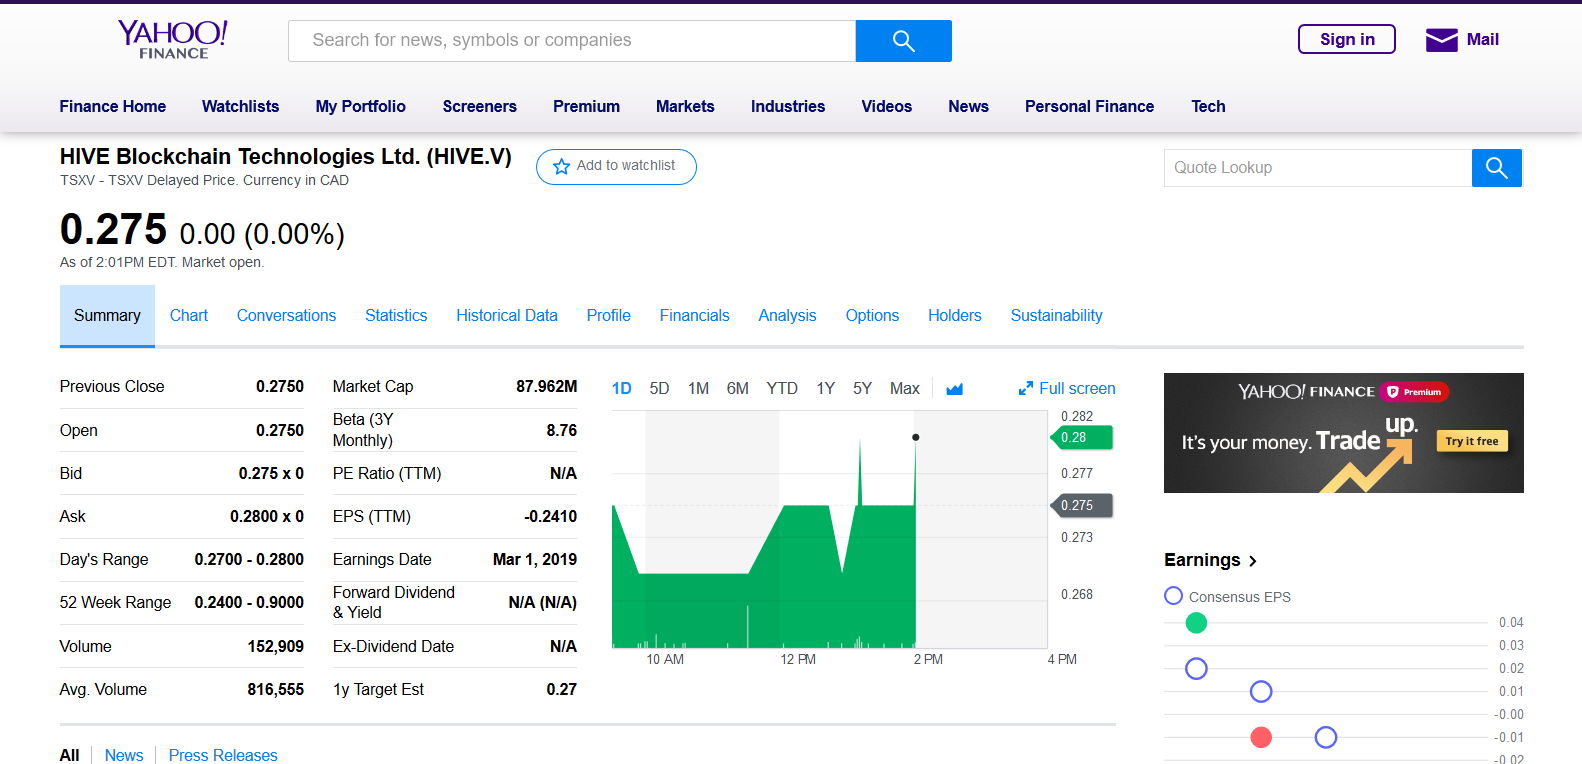Select the YTD chart range
This screenshot has width=1582, height=764.
[x=782, y=388]
